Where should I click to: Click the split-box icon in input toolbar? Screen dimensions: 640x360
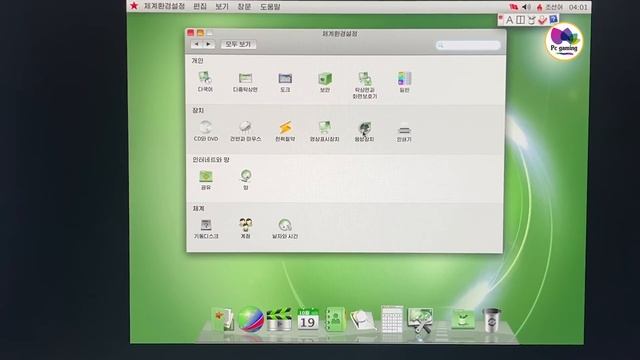[520, 20]
